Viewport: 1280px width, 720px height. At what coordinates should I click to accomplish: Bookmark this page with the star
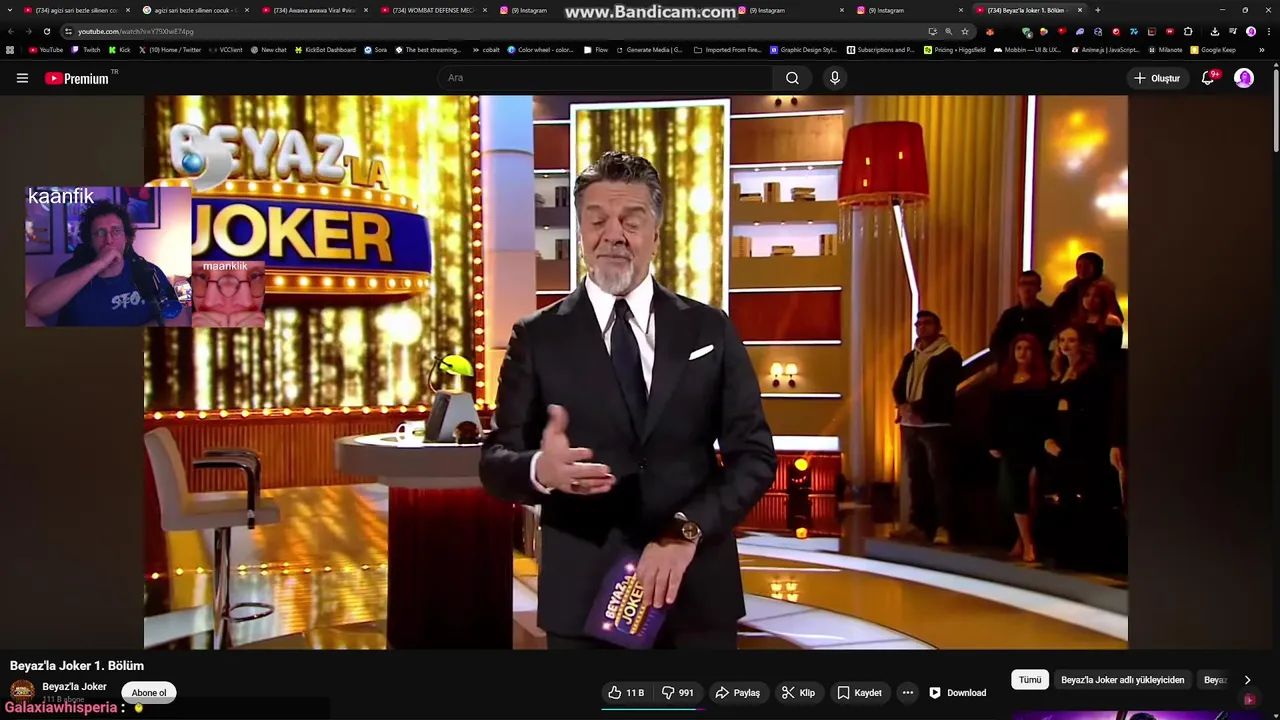pos(965,31)
